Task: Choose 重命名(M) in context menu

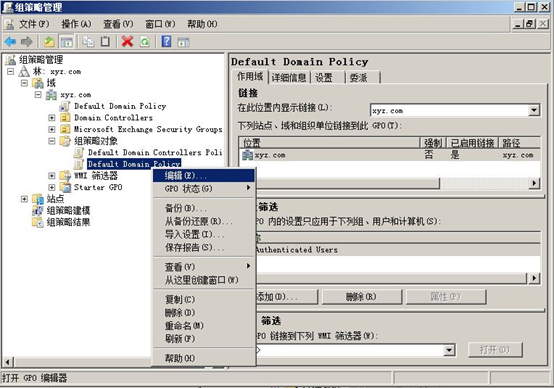Action: (204, 325)
